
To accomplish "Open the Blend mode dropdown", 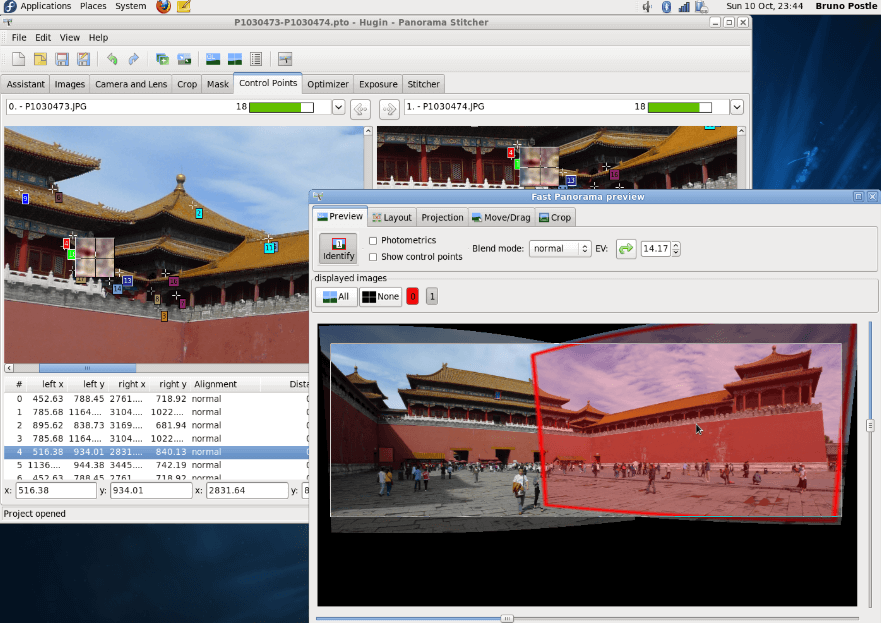I will click(x=560, y=249).
